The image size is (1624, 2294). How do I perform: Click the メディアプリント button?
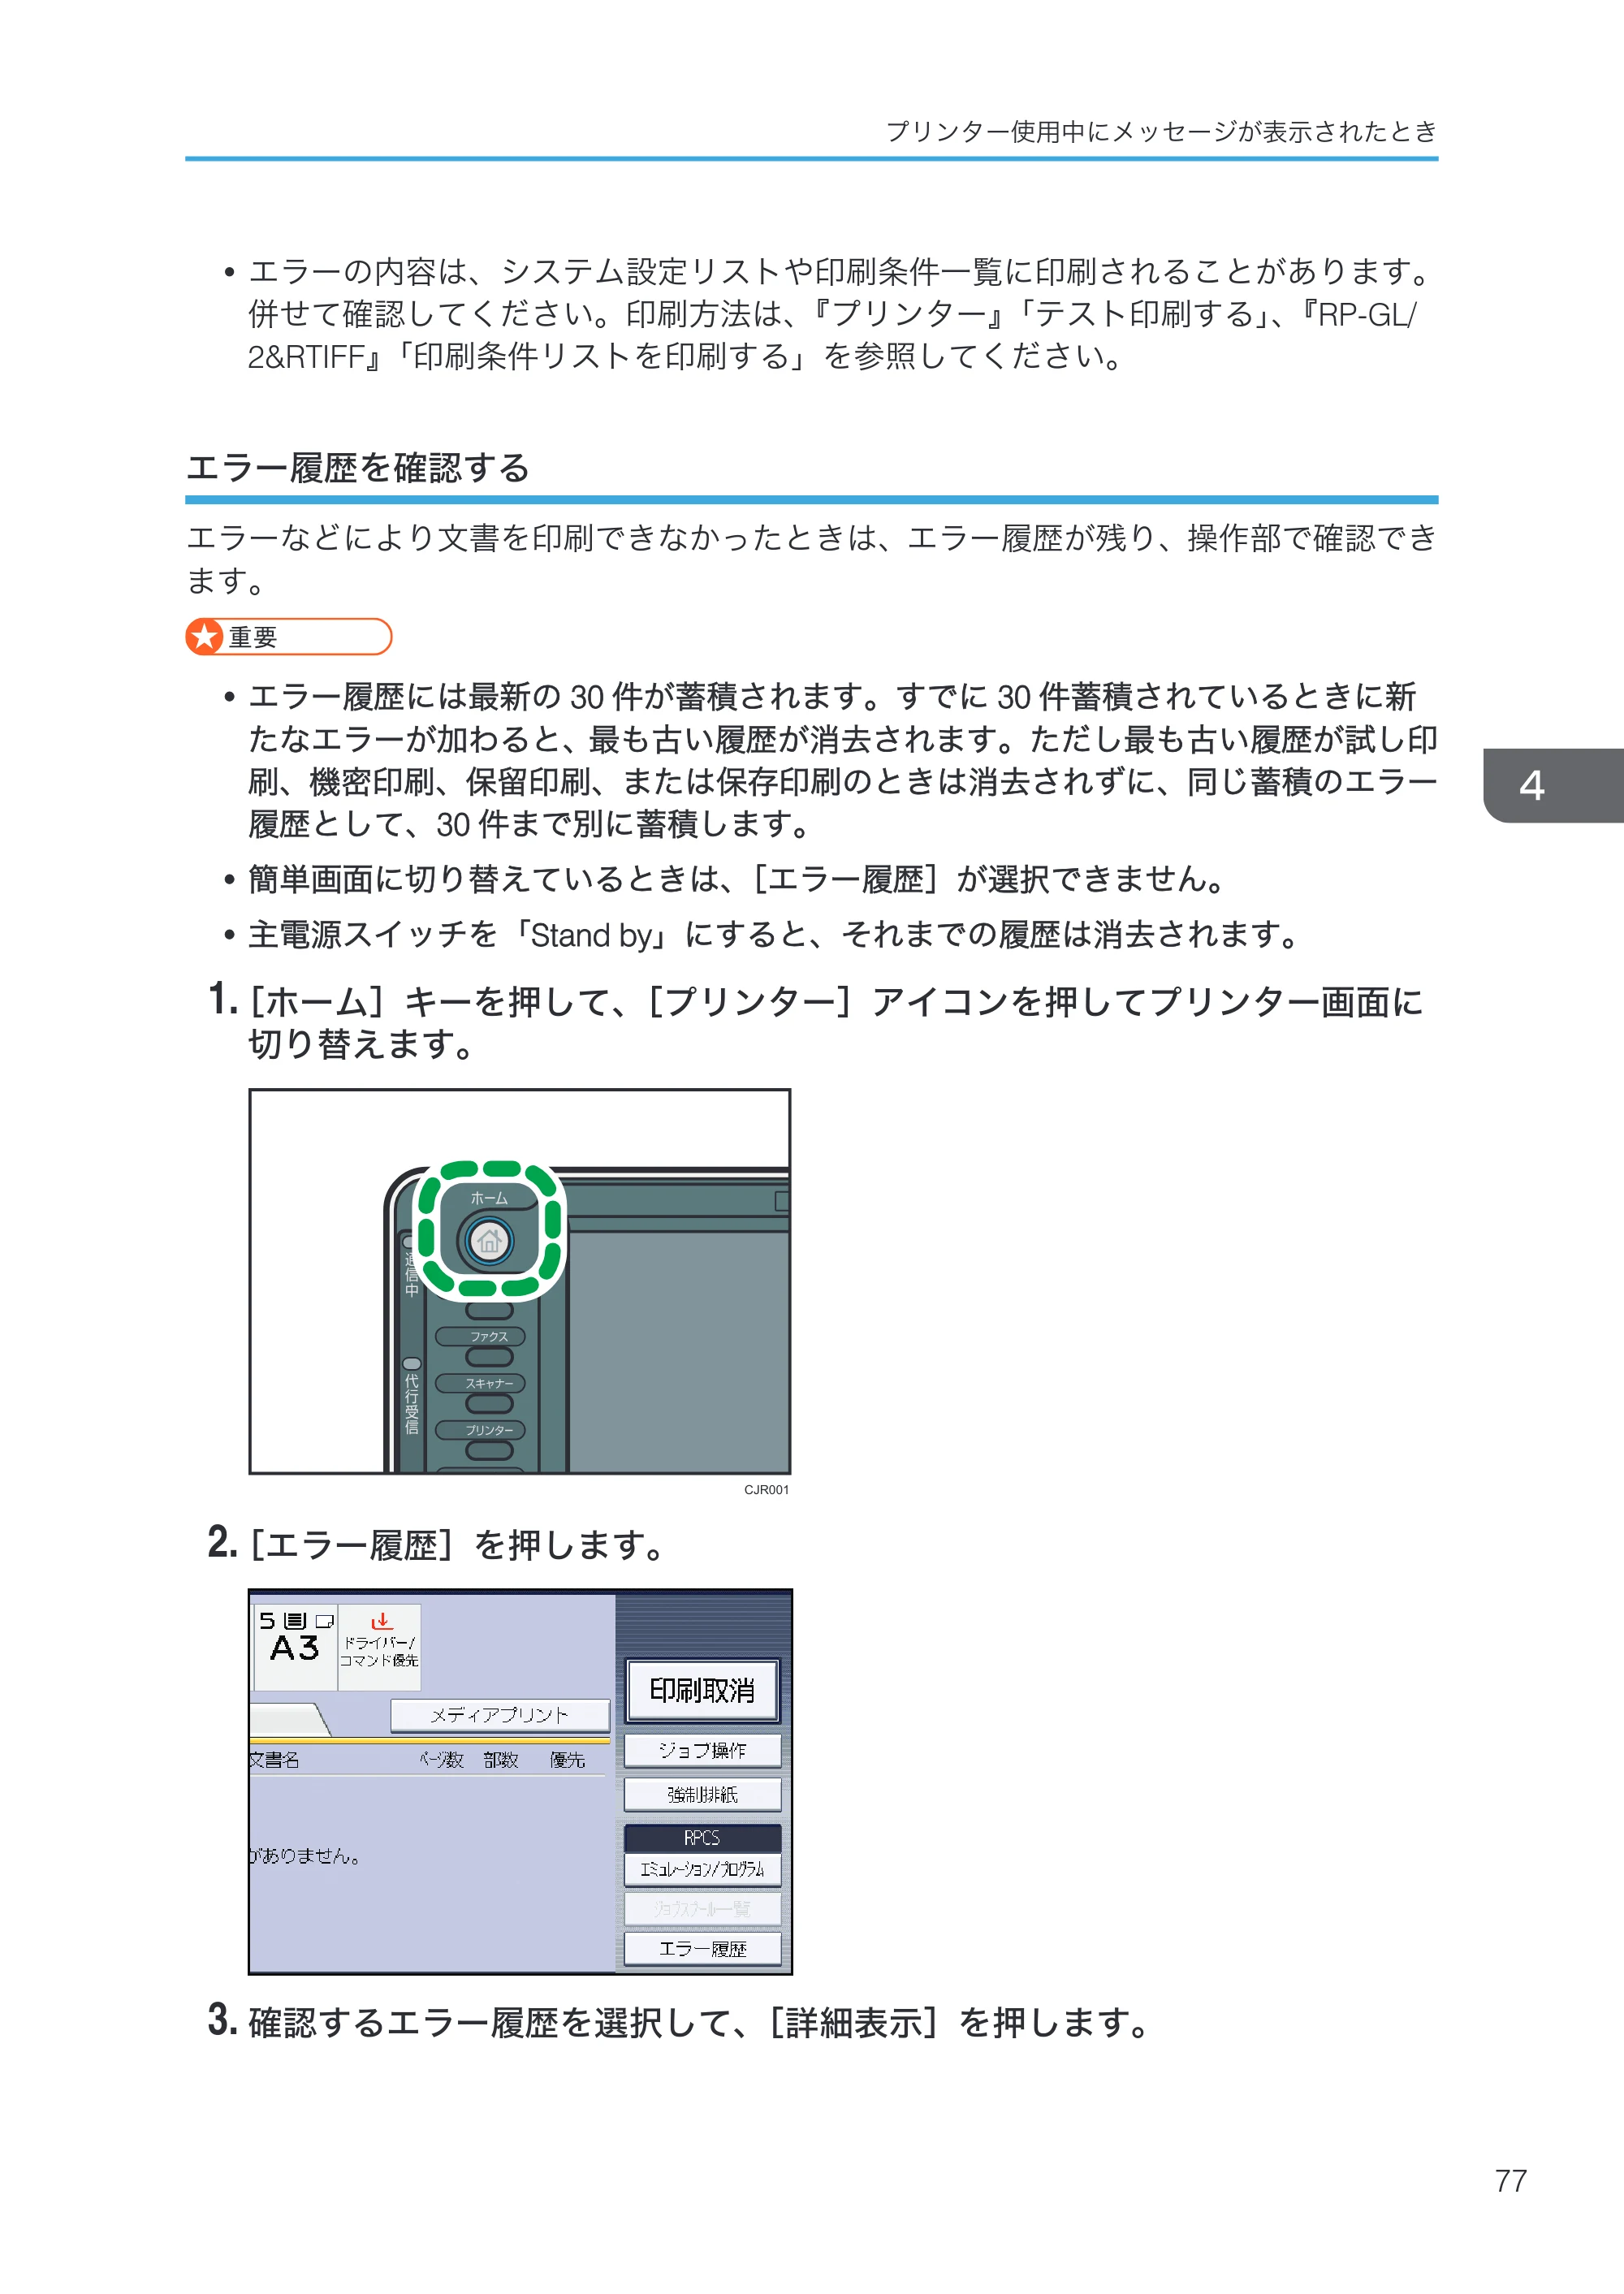tap(499, 1715)
